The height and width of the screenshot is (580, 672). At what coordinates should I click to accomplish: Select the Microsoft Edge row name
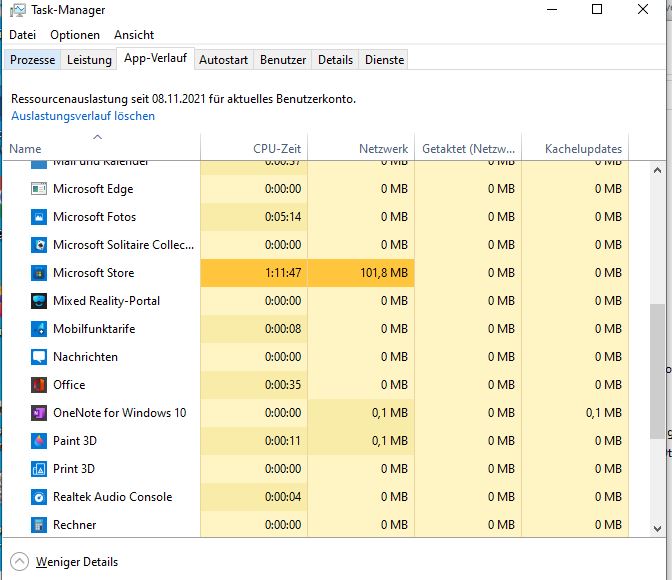[x=93, y=189]
